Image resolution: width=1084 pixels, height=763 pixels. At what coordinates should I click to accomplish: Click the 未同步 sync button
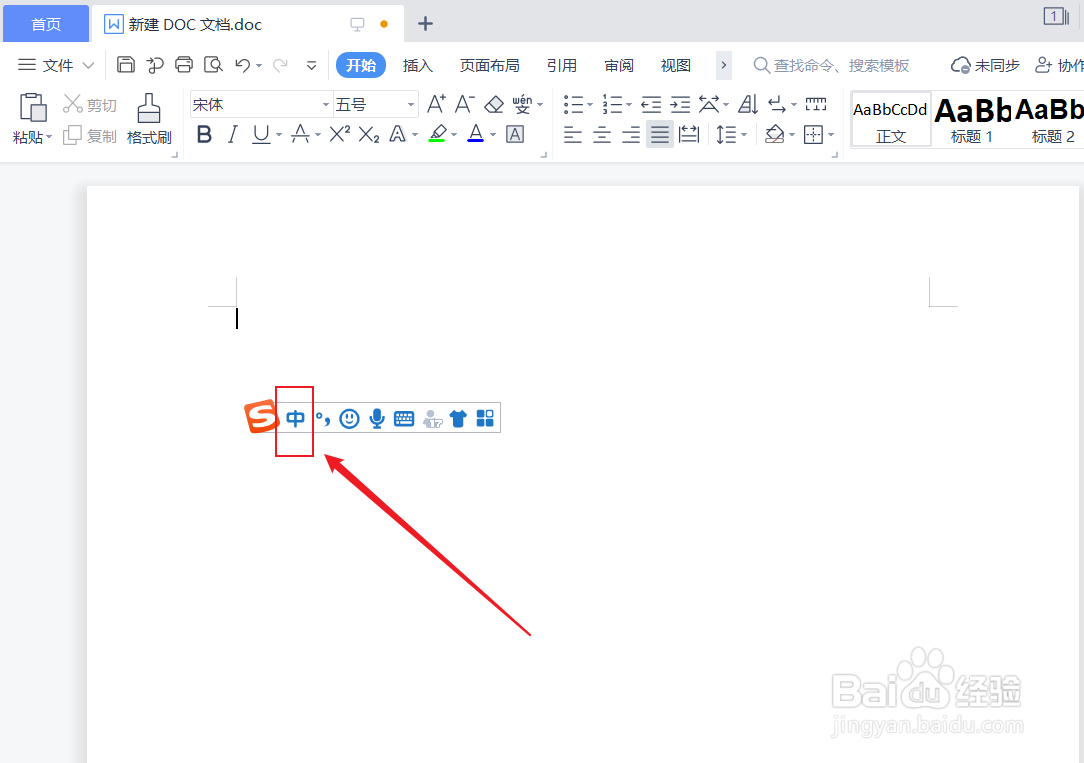click(985, 65)
